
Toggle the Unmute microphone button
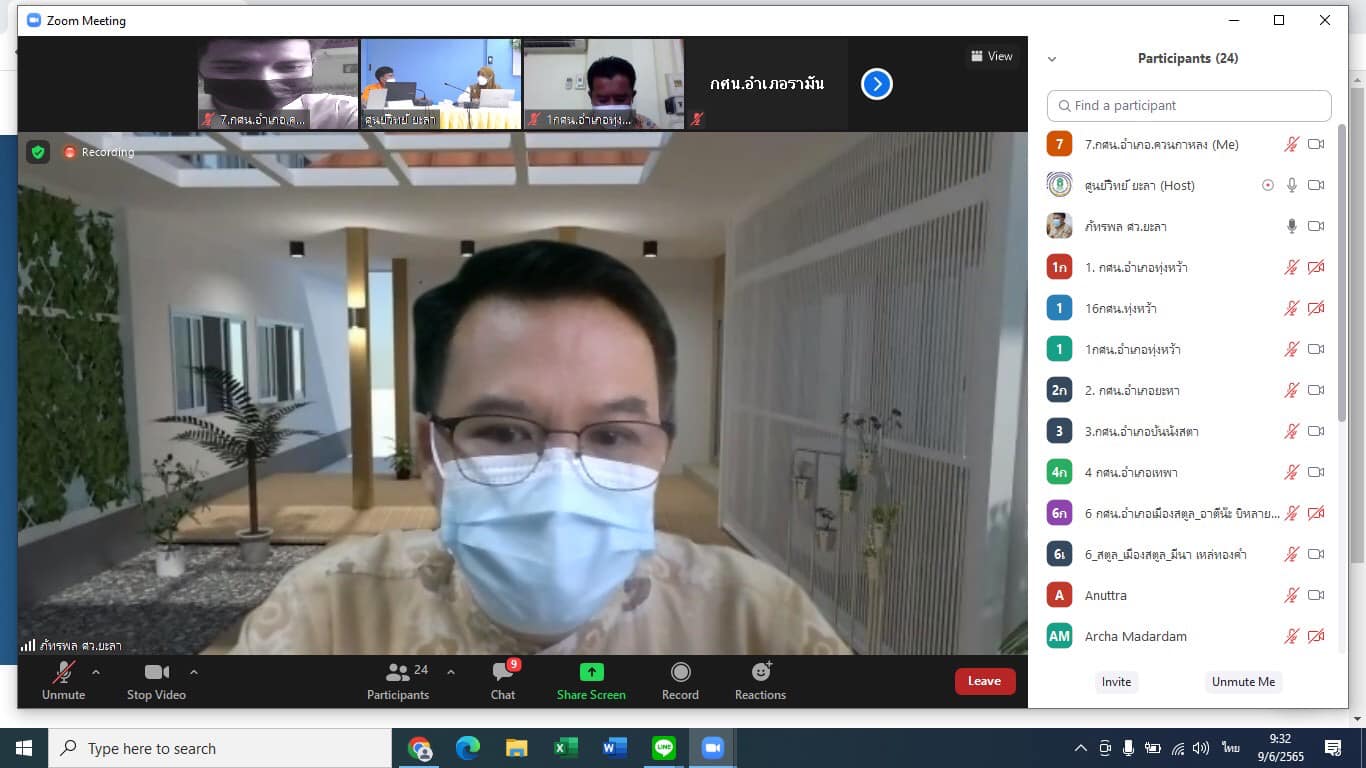pos(63,672)
